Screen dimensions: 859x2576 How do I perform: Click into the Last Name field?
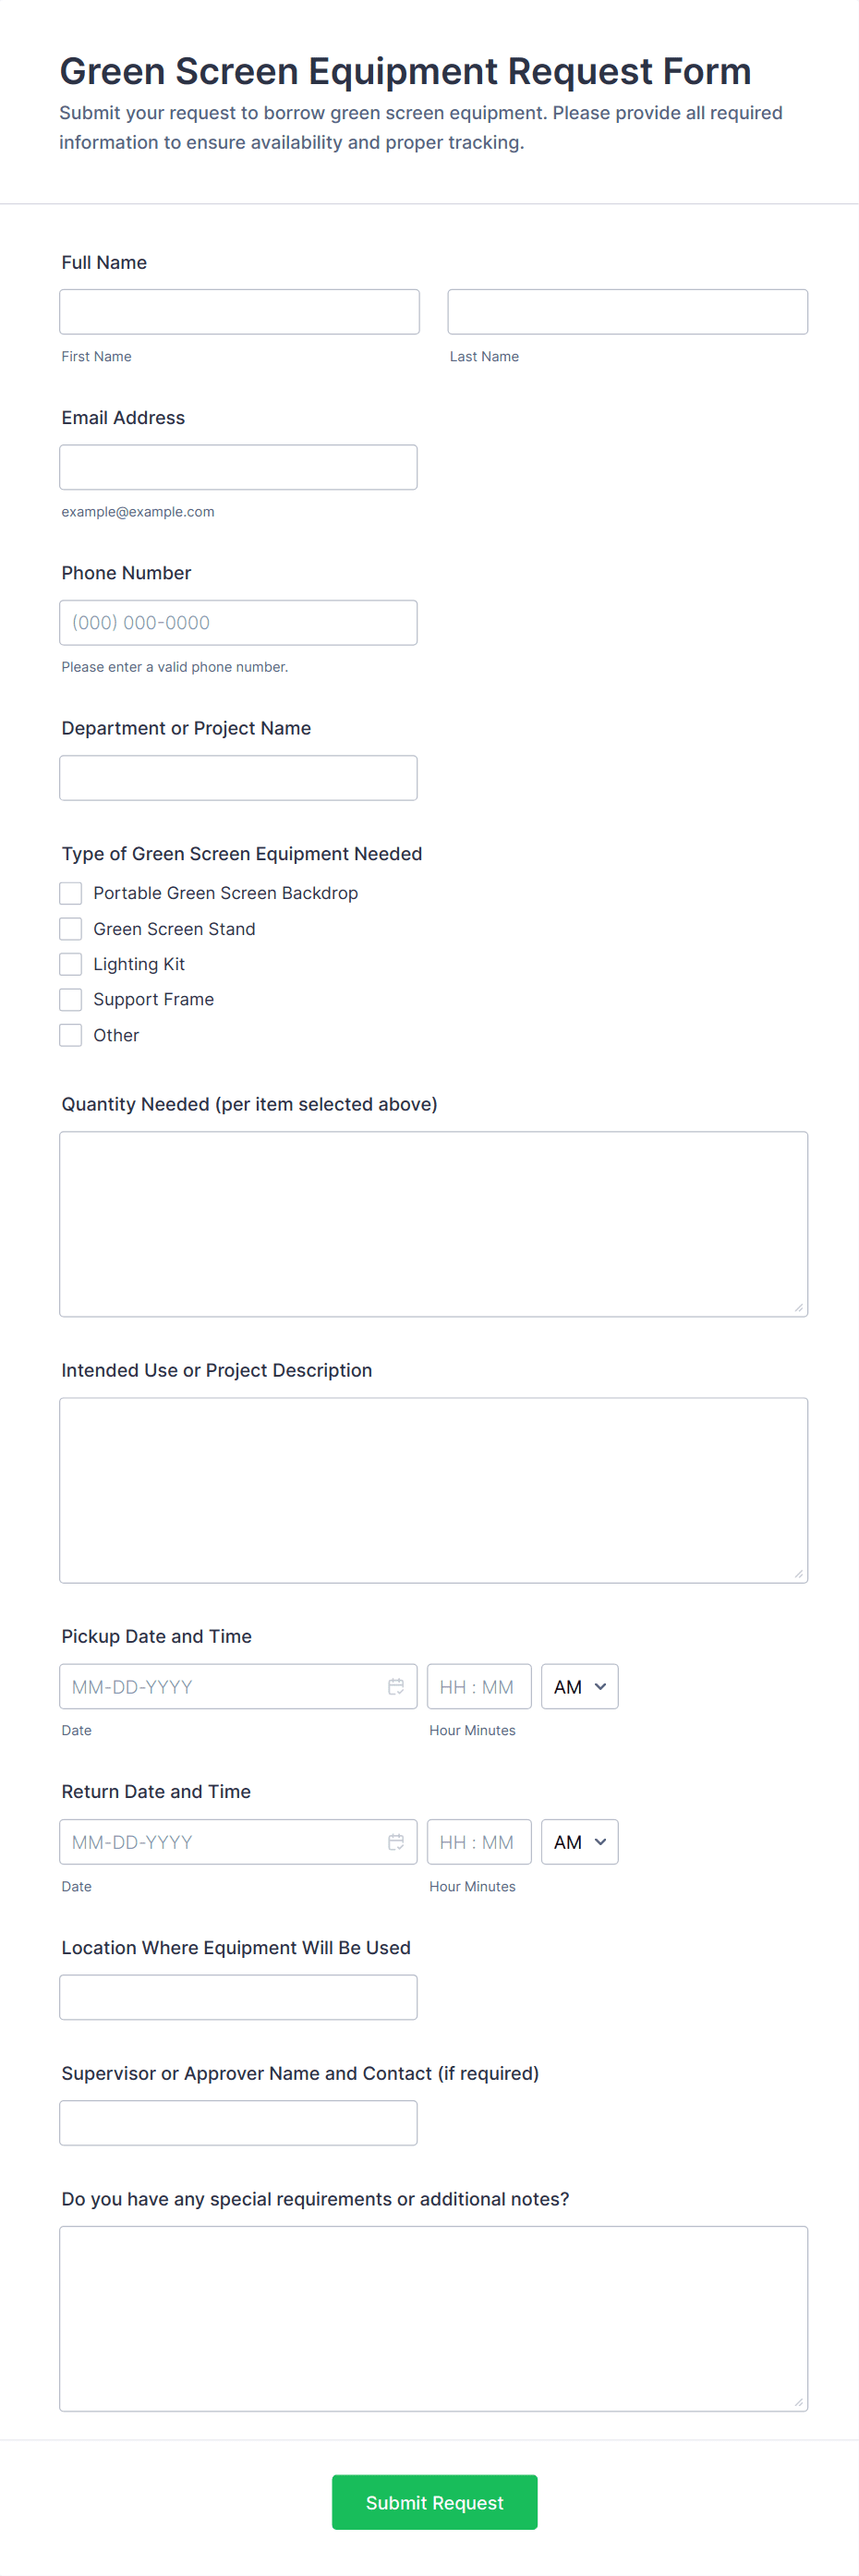[x=627, y=312]
